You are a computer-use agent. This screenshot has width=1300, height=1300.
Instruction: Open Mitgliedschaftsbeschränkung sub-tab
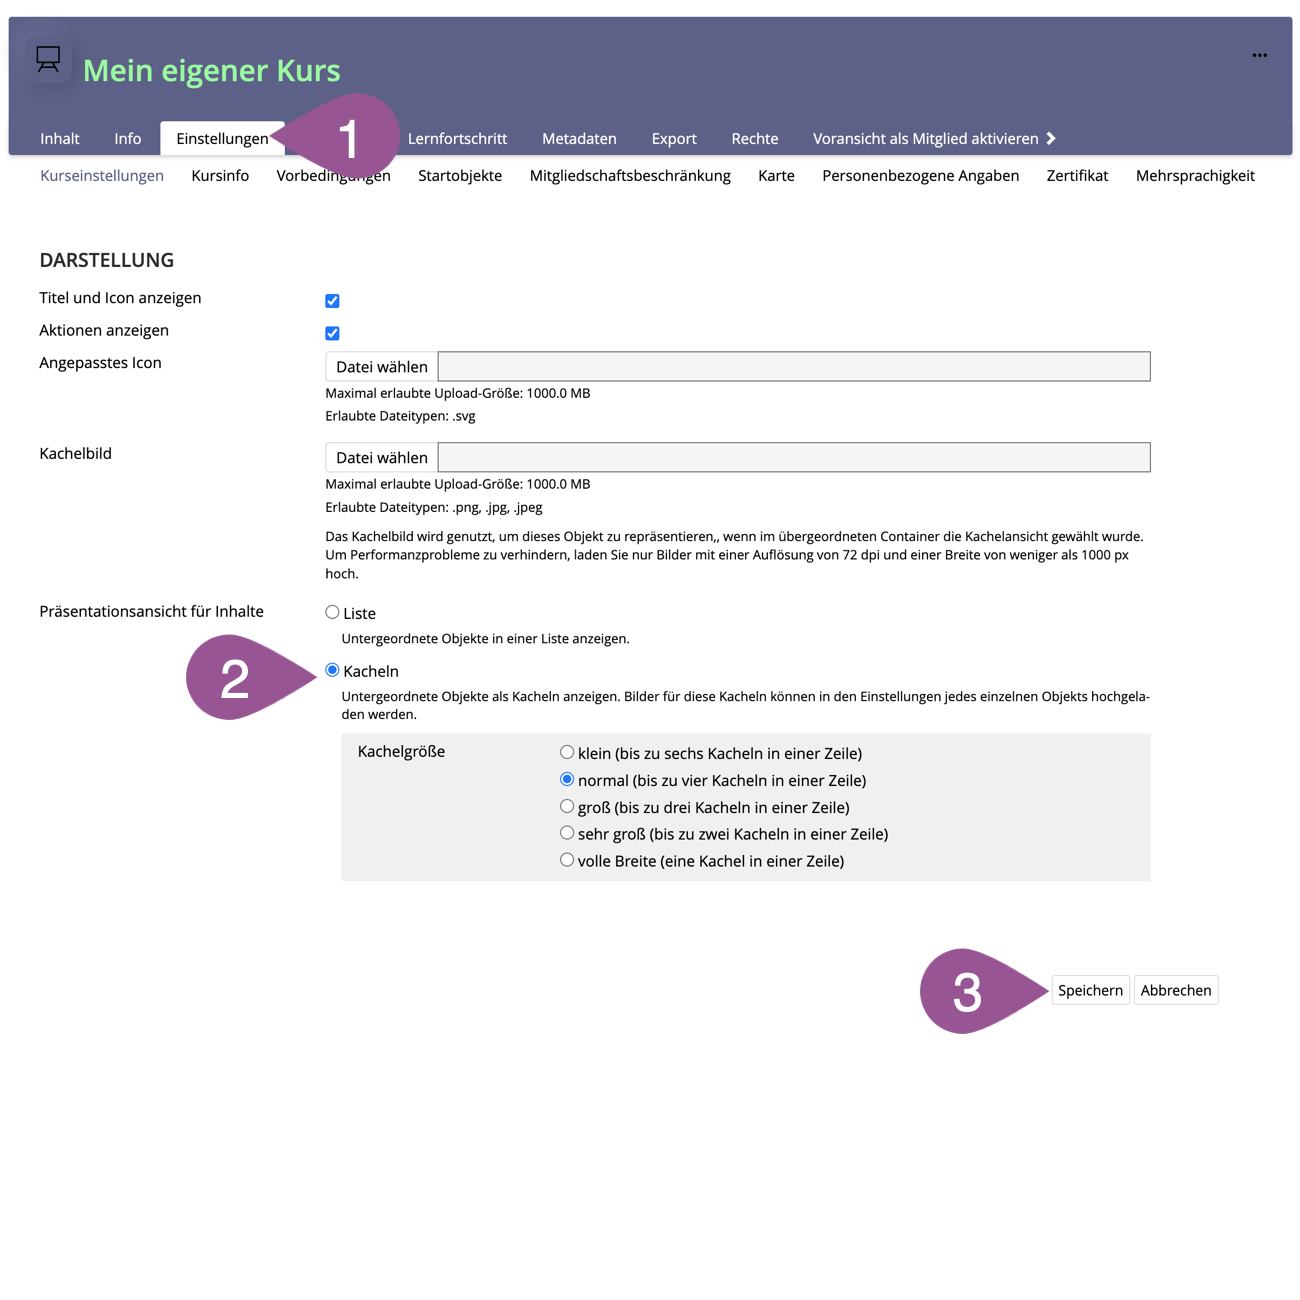[x=630, y=176]
